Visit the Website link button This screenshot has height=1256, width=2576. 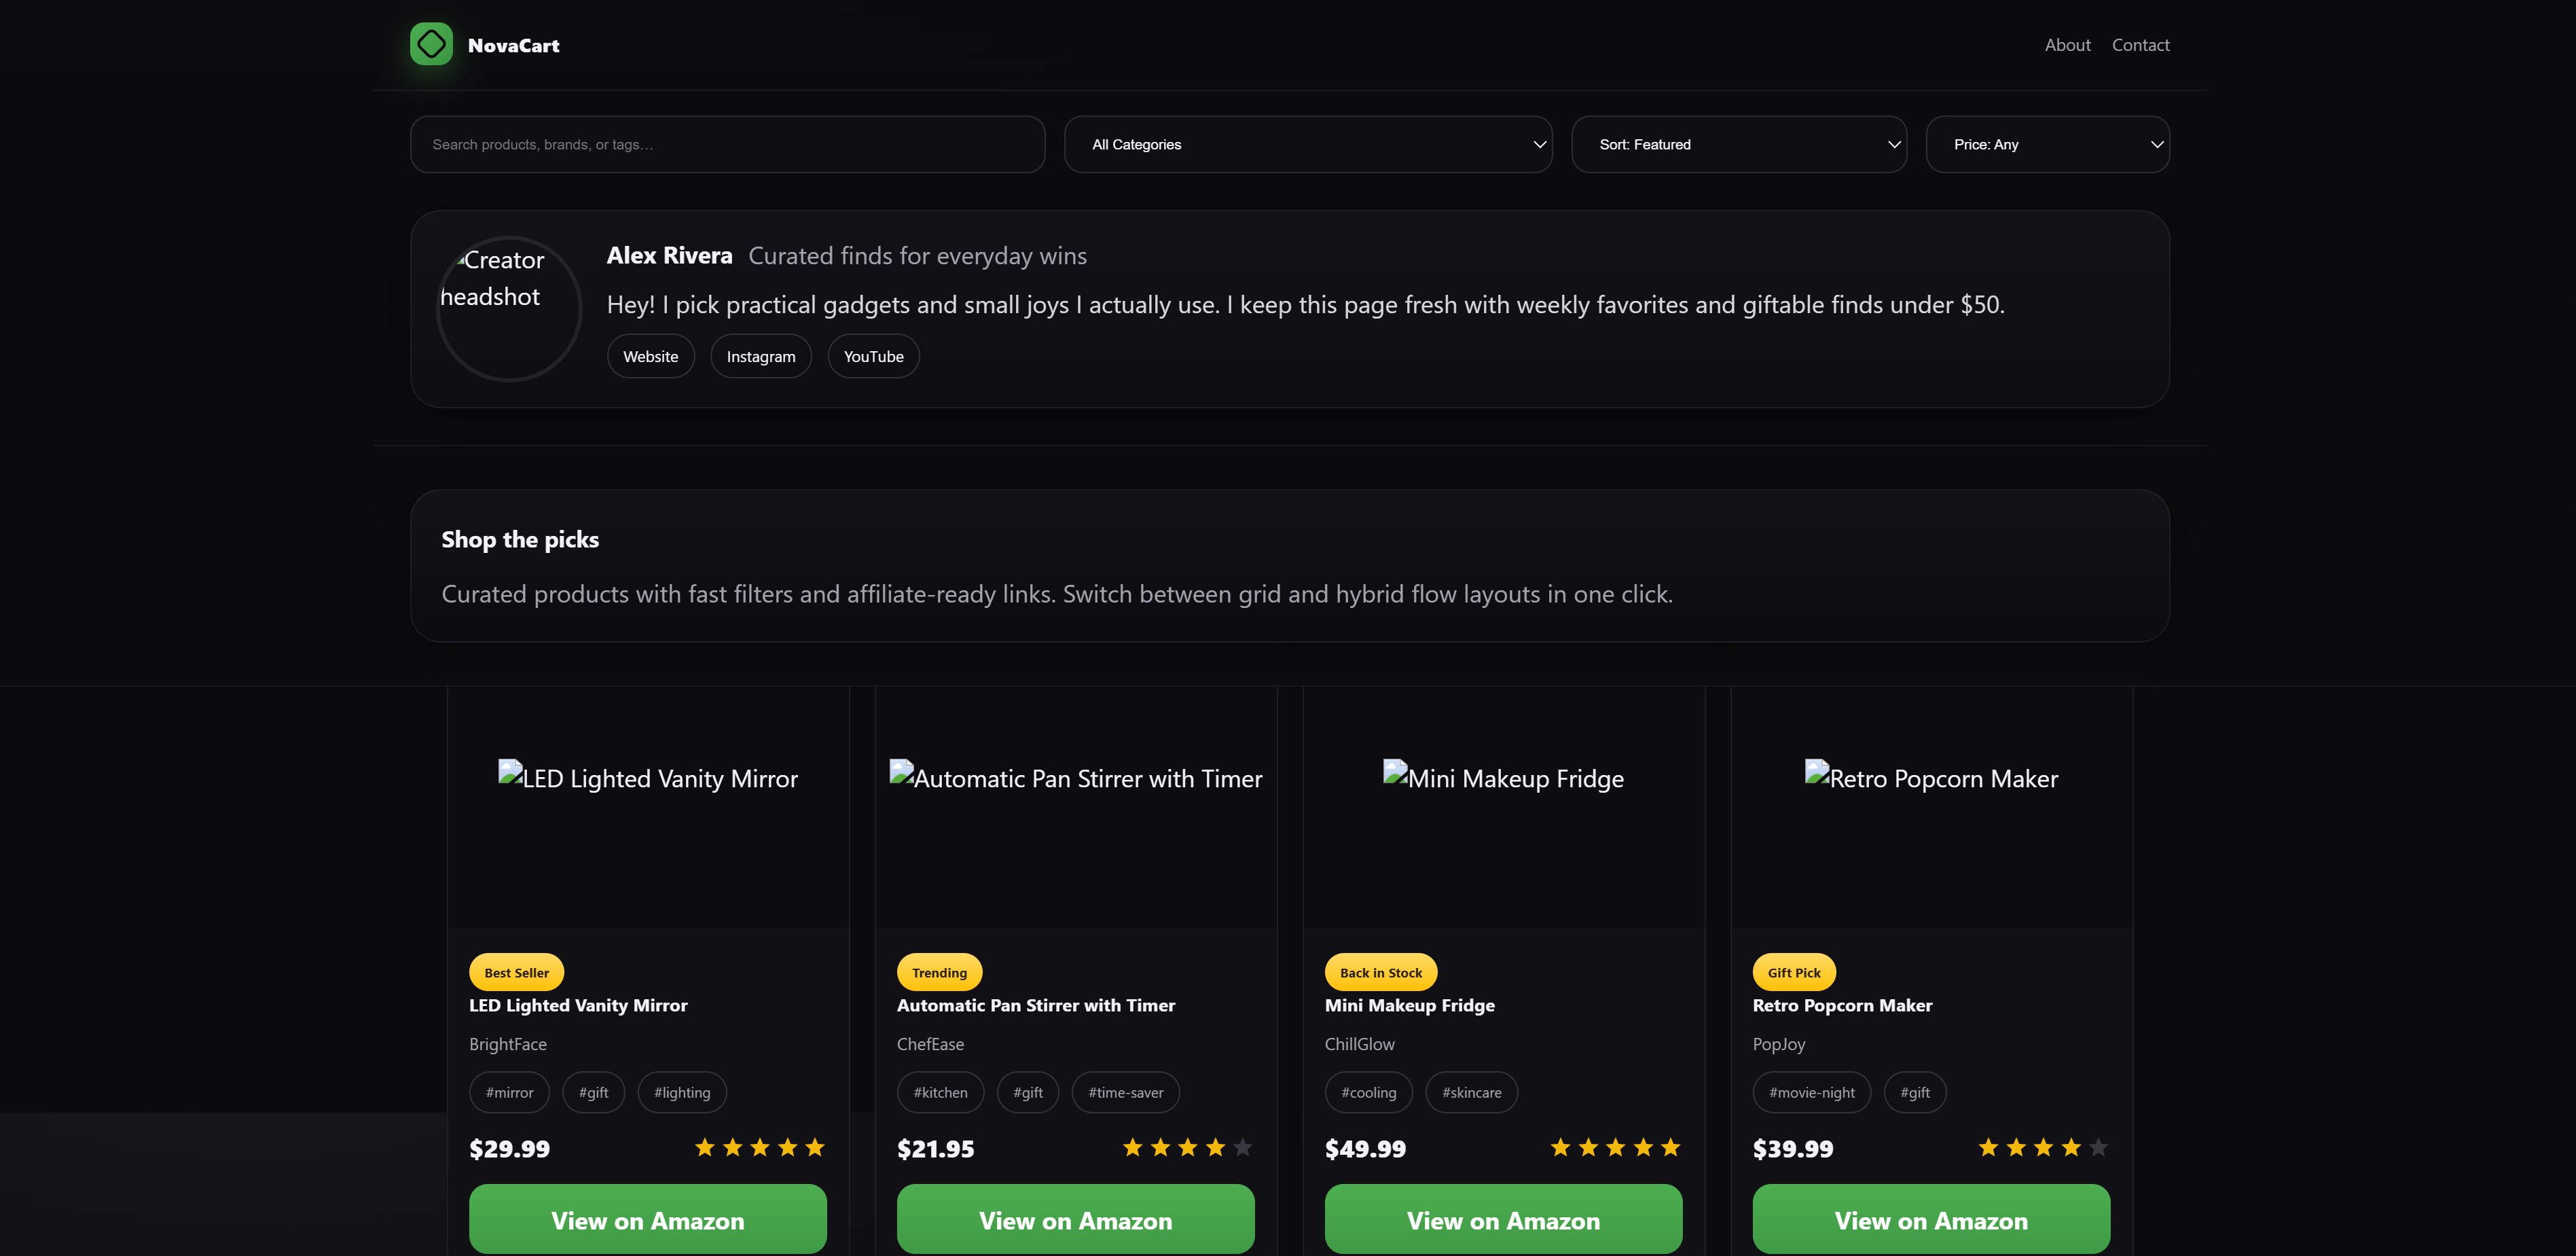(650, 357)
